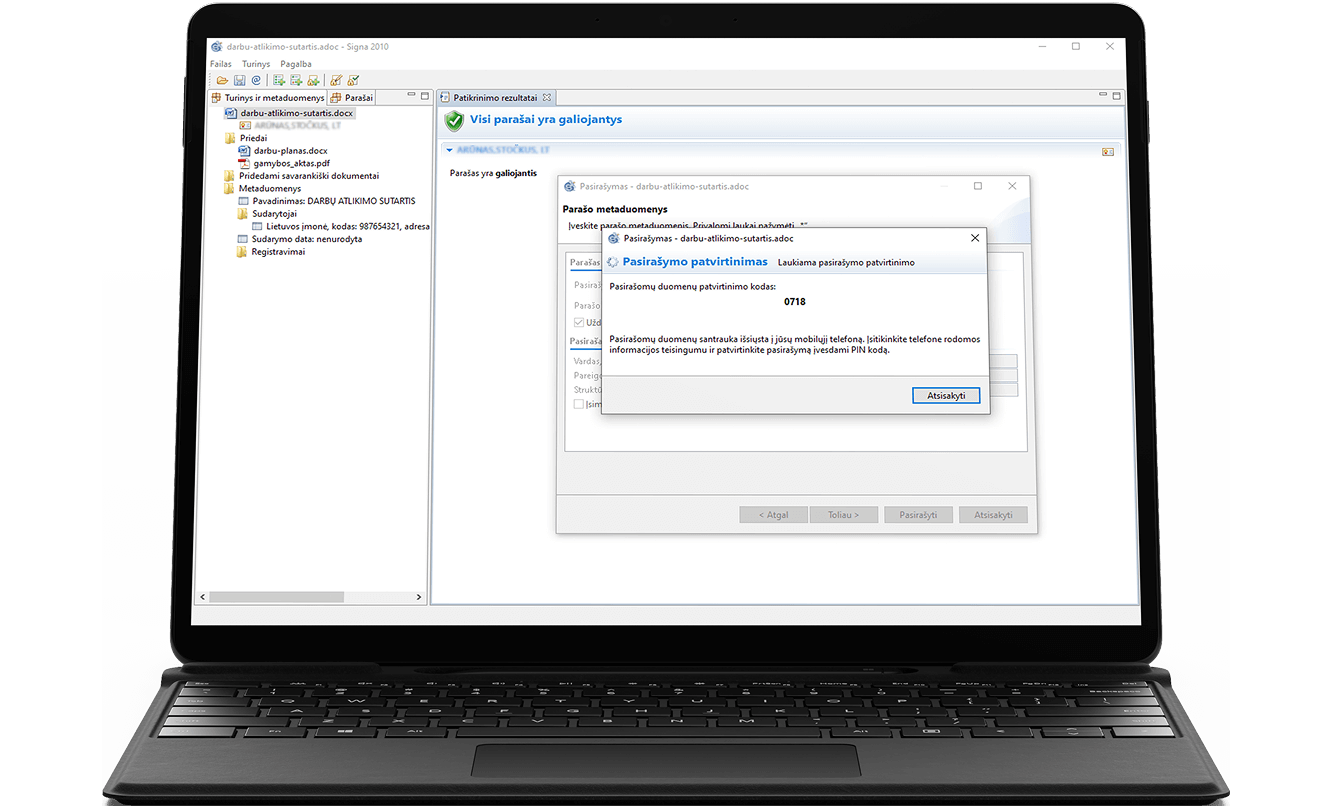
Task: Click the second green add-attachment toolbar icon
Action: coord(296,80)
